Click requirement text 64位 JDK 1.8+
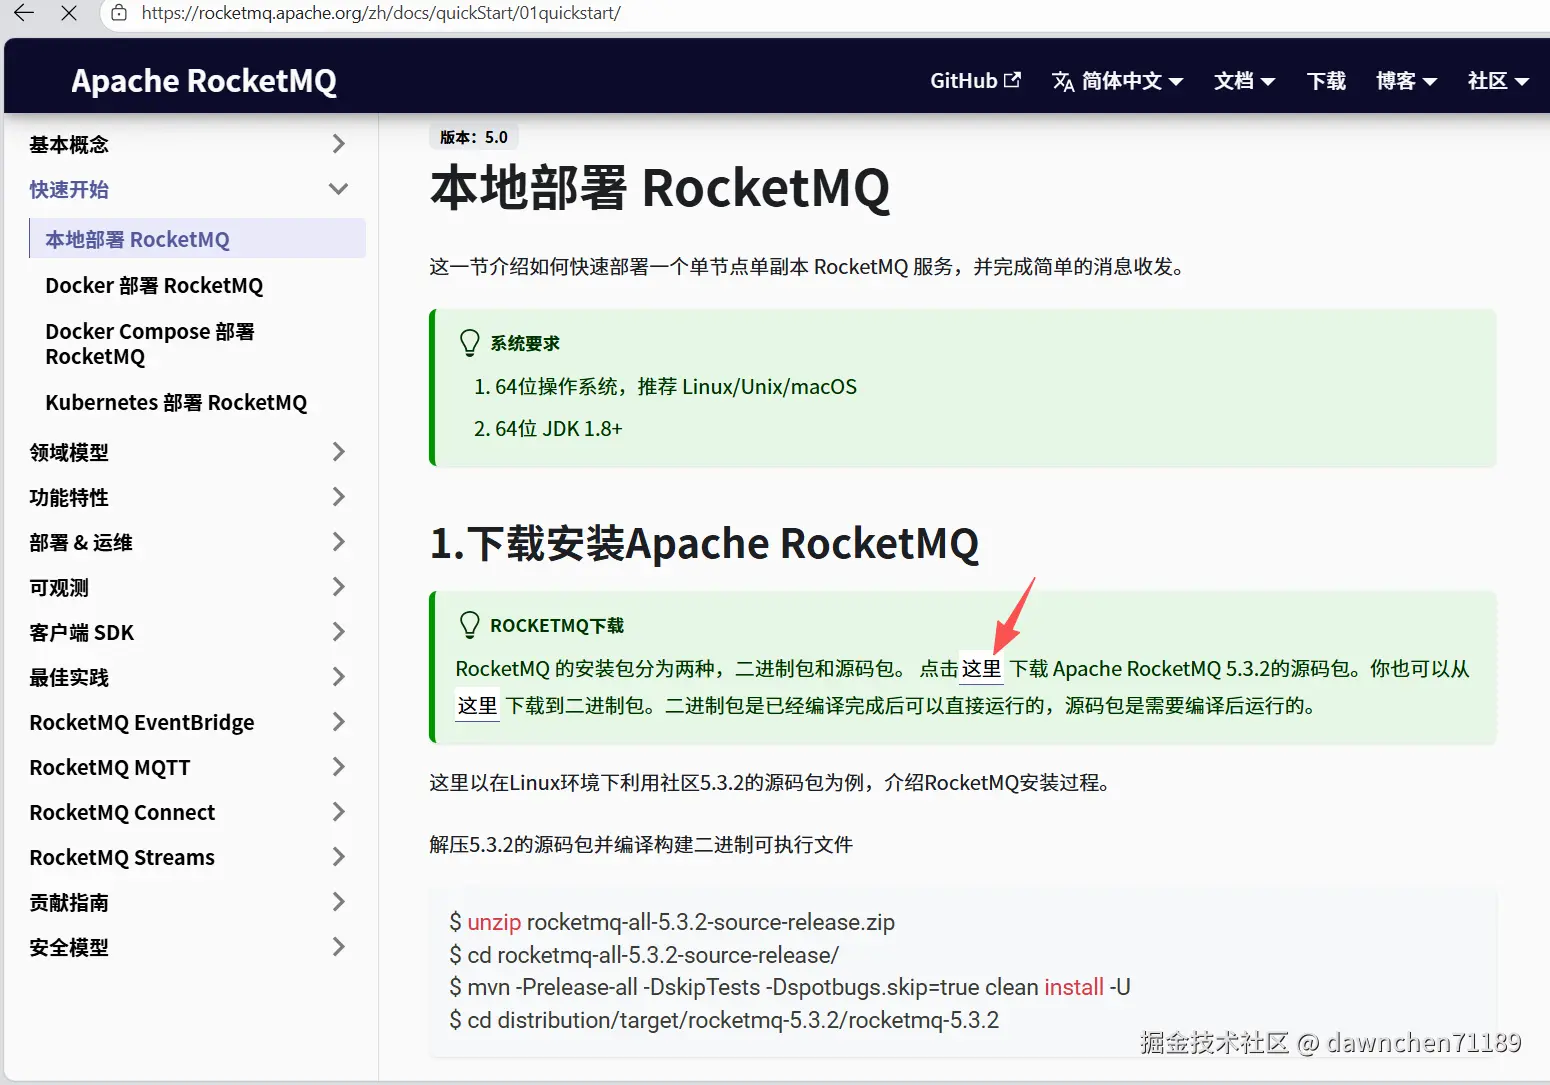 [558, 429]
